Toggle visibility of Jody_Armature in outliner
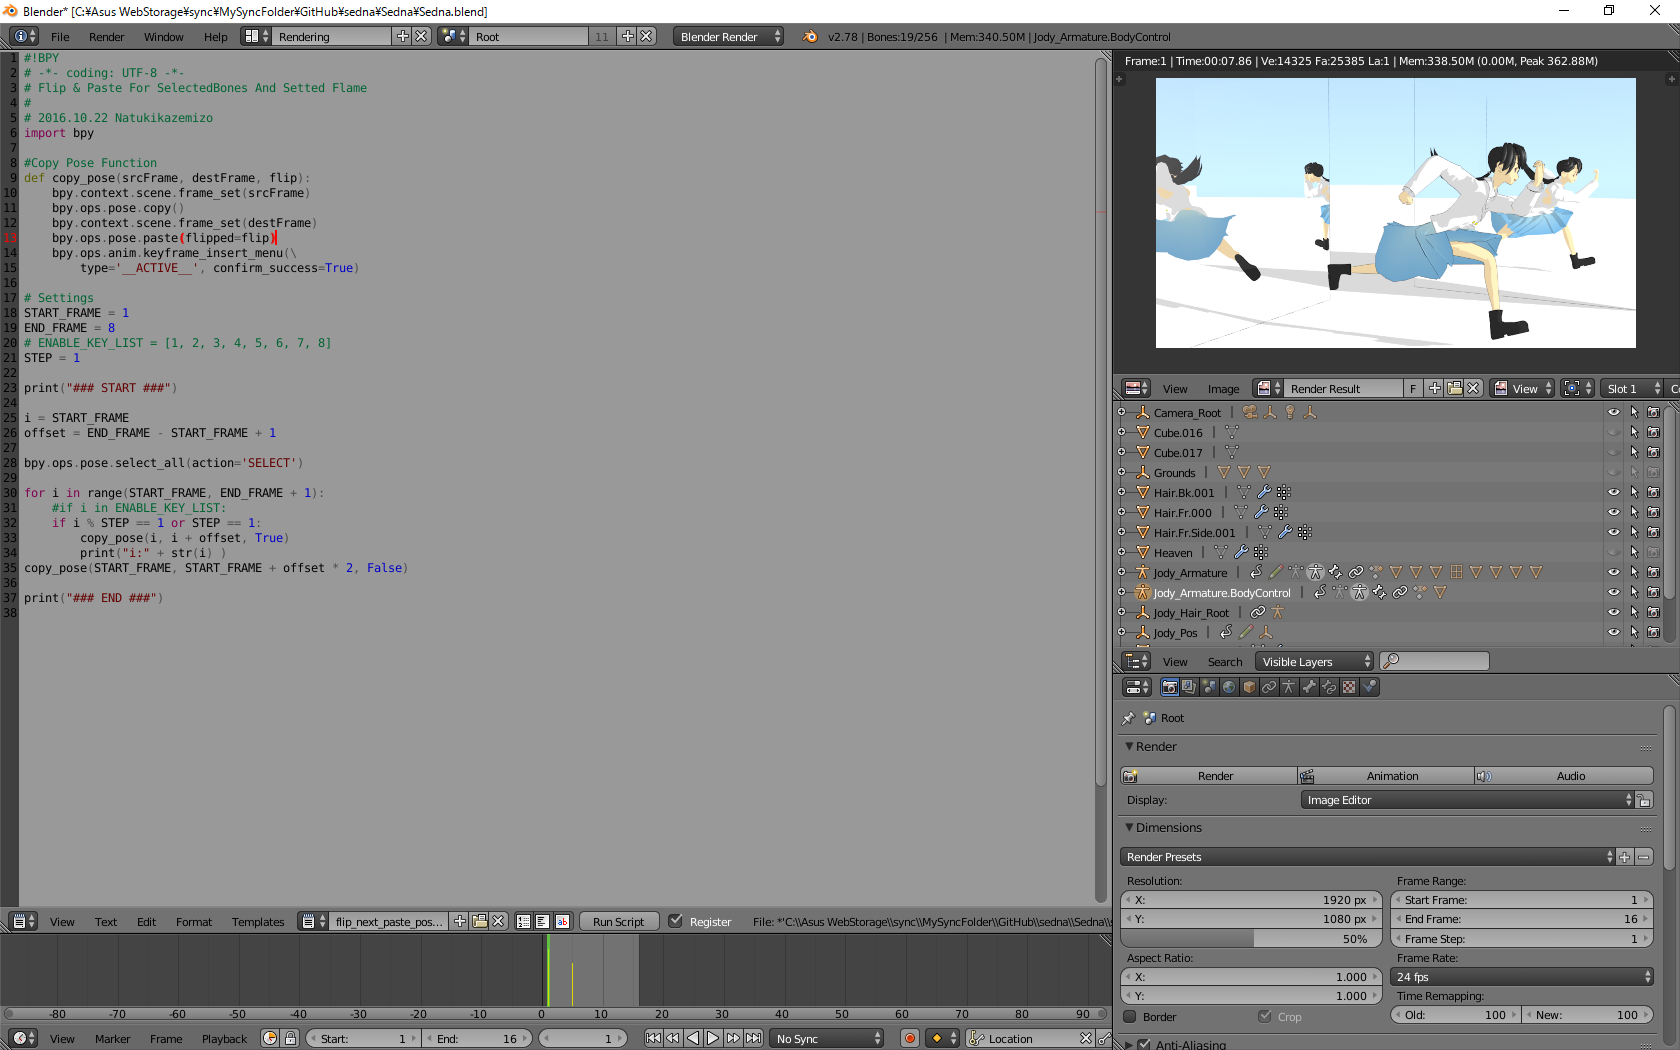Viewport: 1680px width, 1050px height. coord(1614,572)
